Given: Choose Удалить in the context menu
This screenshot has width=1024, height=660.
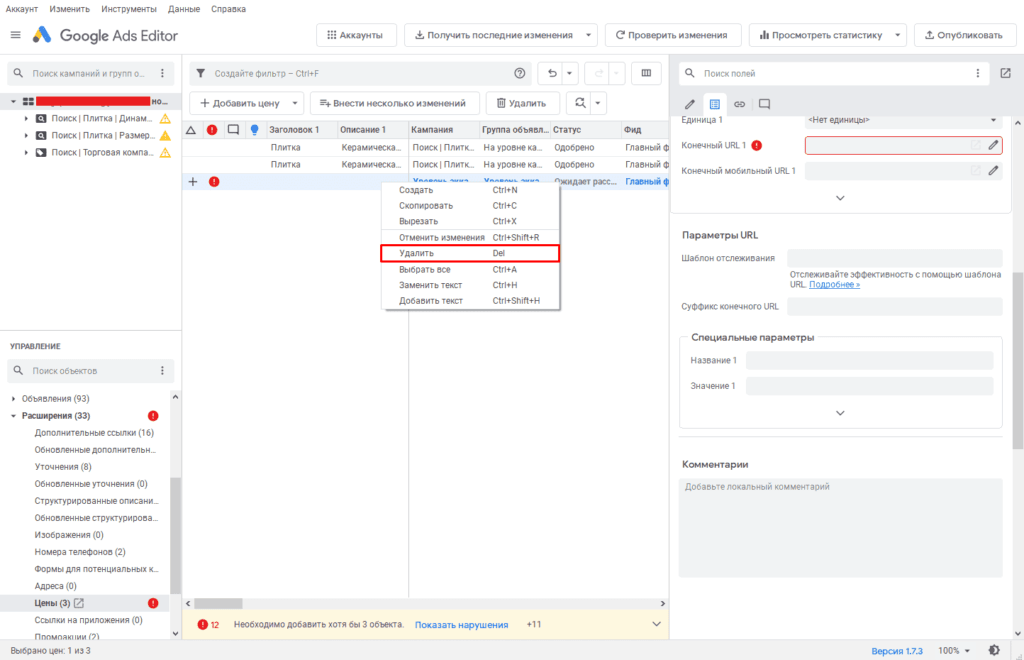Looking at the screenshot, I should (x=470, y=253).
